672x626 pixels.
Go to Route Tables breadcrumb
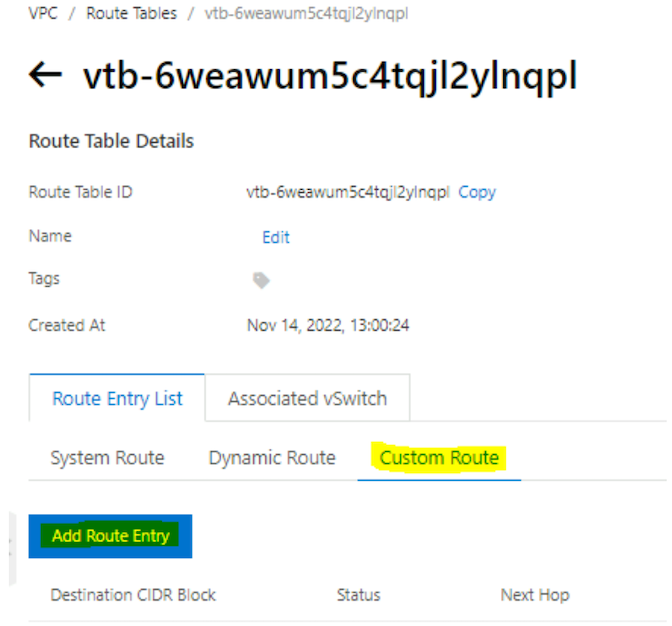coord(131,14)
